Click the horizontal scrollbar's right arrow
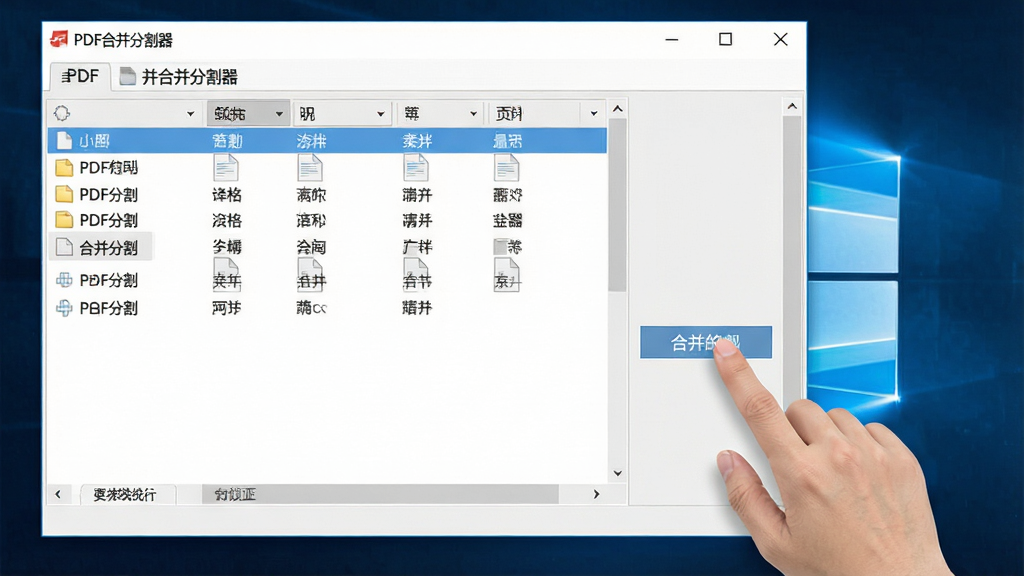Screen dimensions: 1024x576 [596, 494]
